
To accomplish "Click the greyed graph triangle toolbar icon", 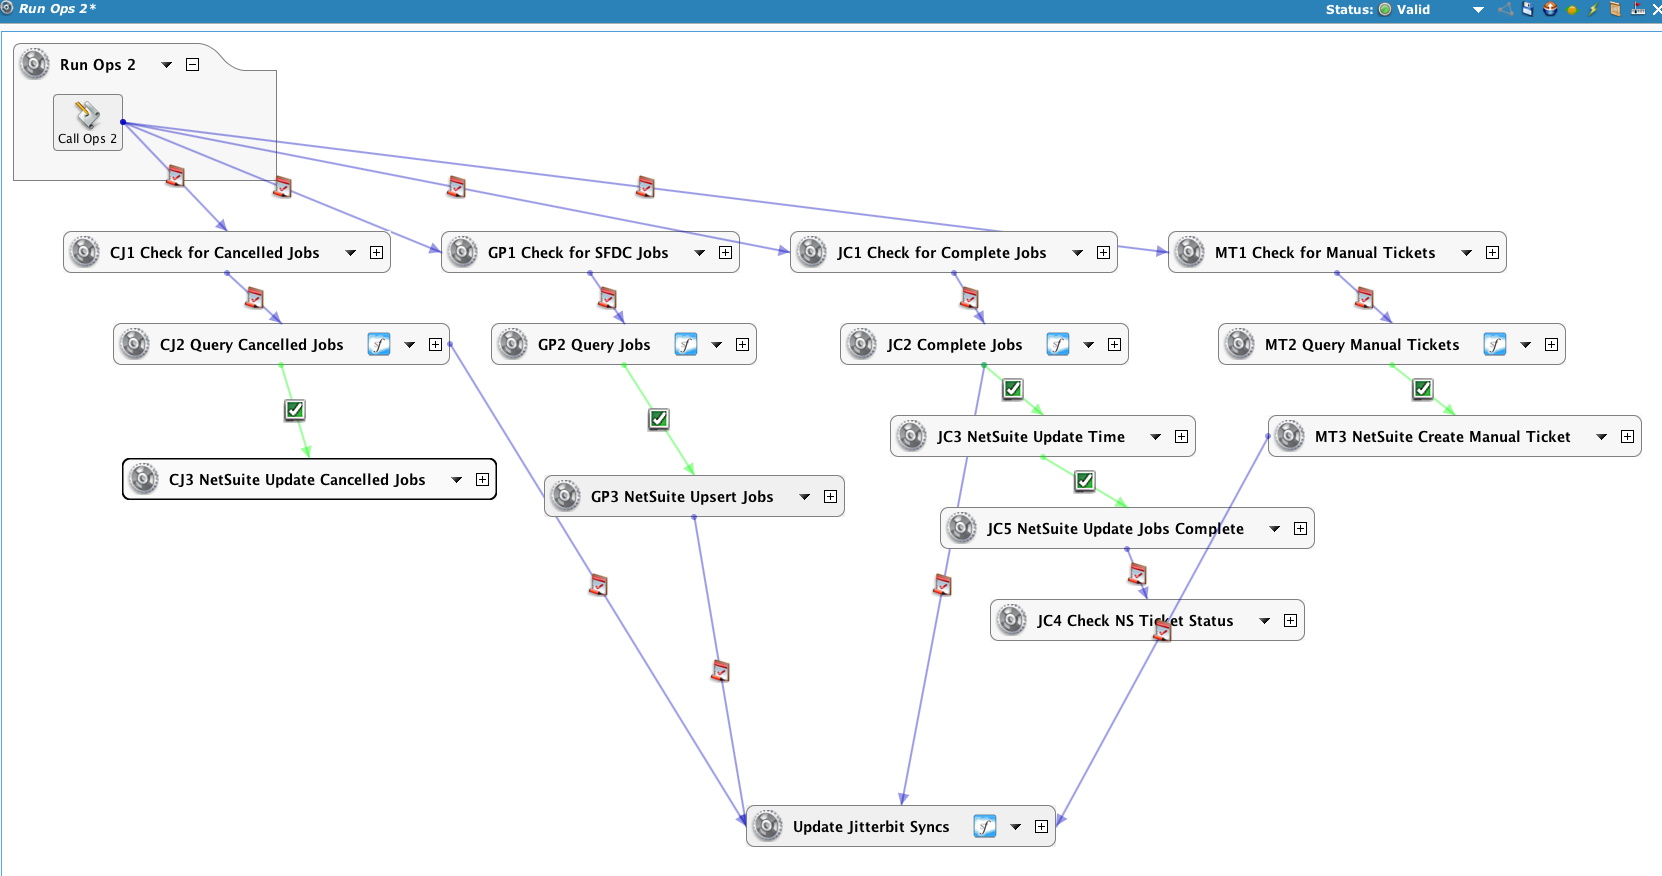I will coord(1506,9).
